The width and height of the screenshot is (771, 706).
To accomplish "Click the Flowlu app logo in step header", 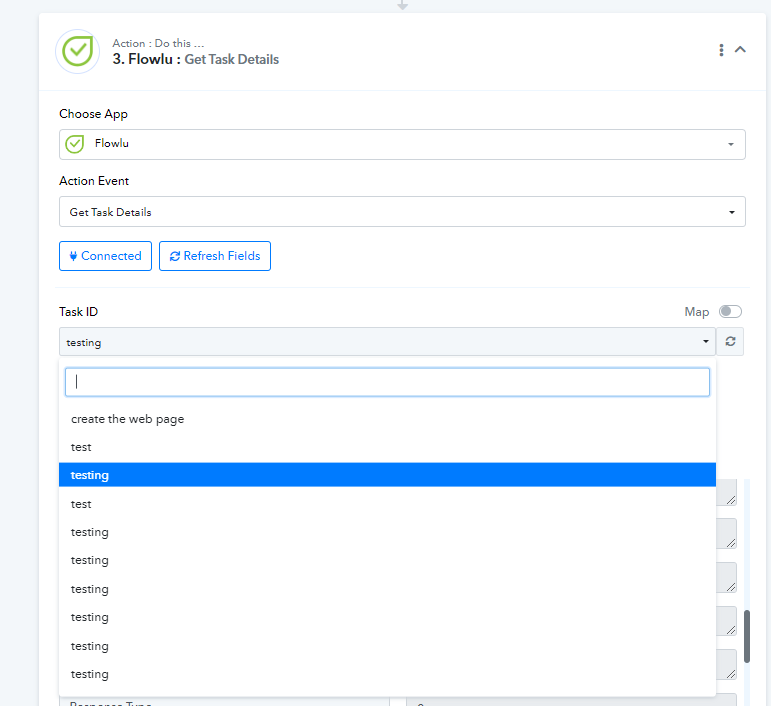I will tap(78, 52).
